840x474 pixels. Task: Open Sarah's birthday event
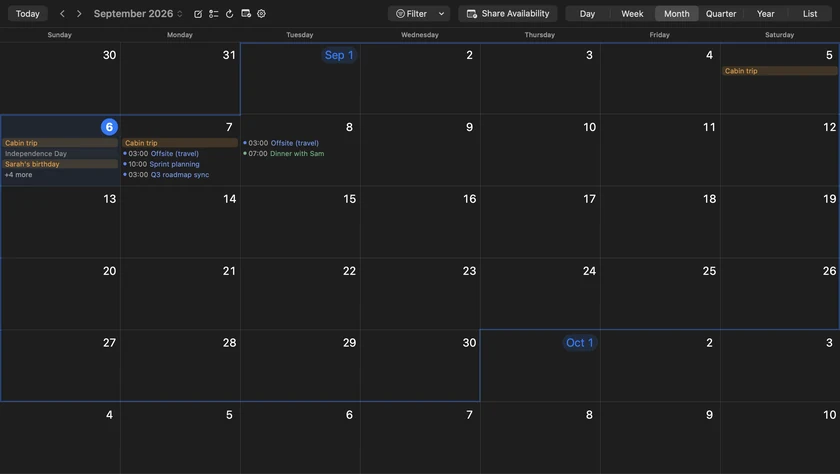click(60, 164)
